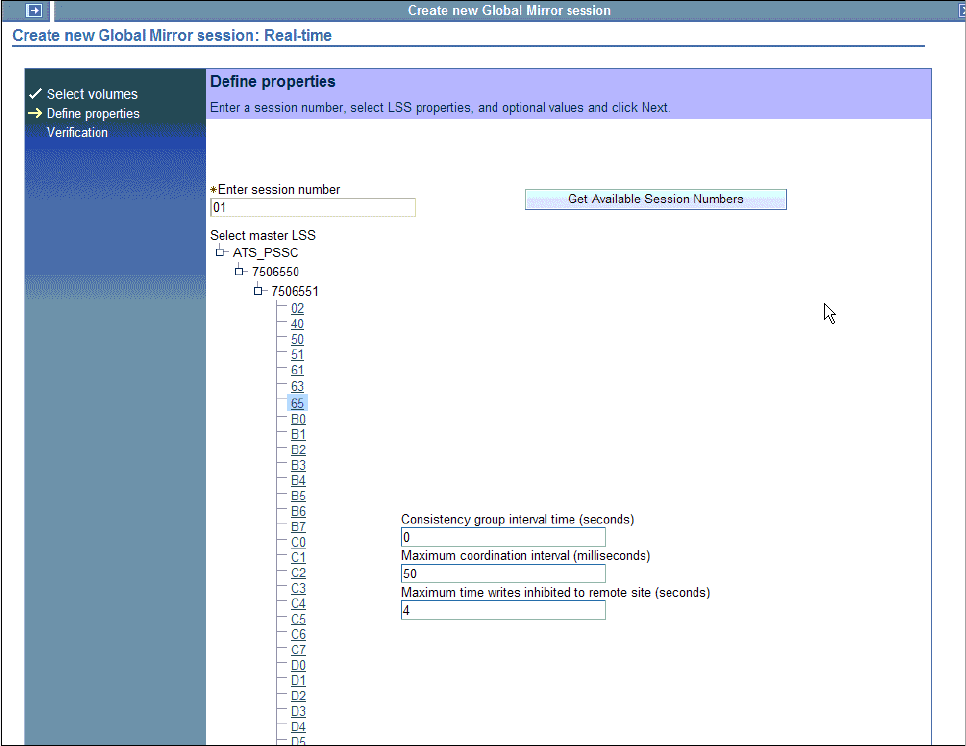Screen dimensions: 966x746
Task: Select master LSS C6
Action: [298, 635]
